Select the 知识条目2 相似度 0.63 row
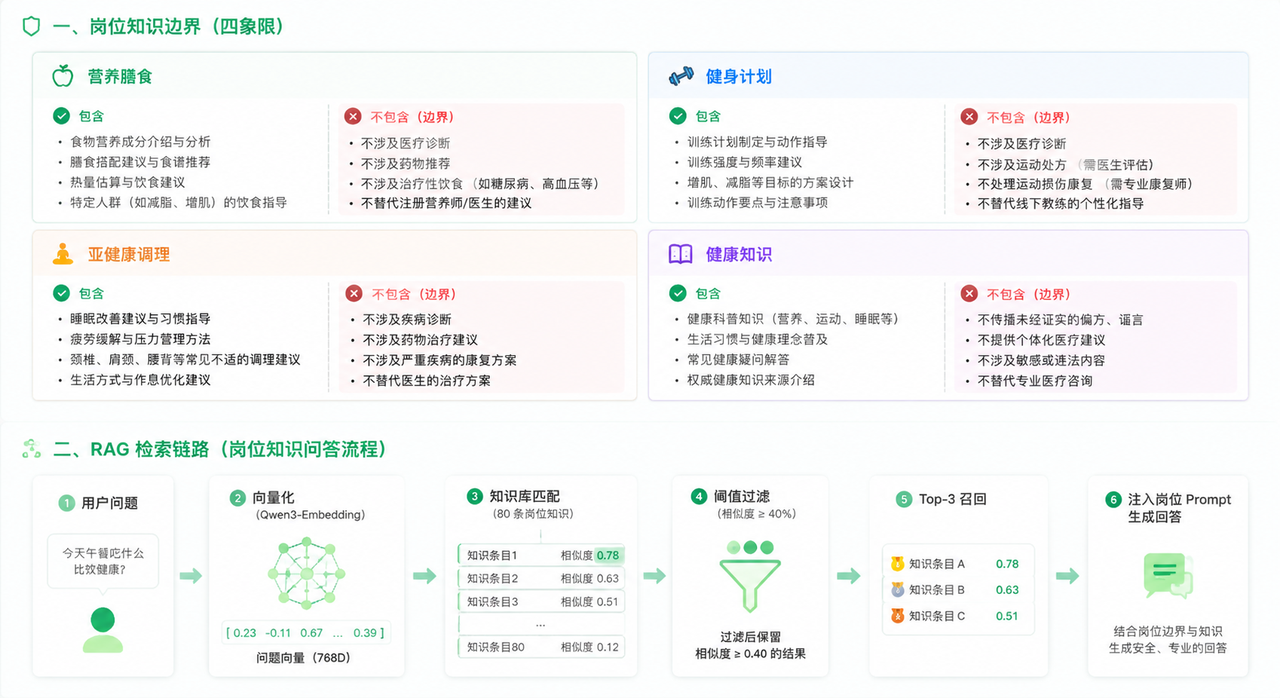This screenshot has width=1280, height=698. (541, 578)
